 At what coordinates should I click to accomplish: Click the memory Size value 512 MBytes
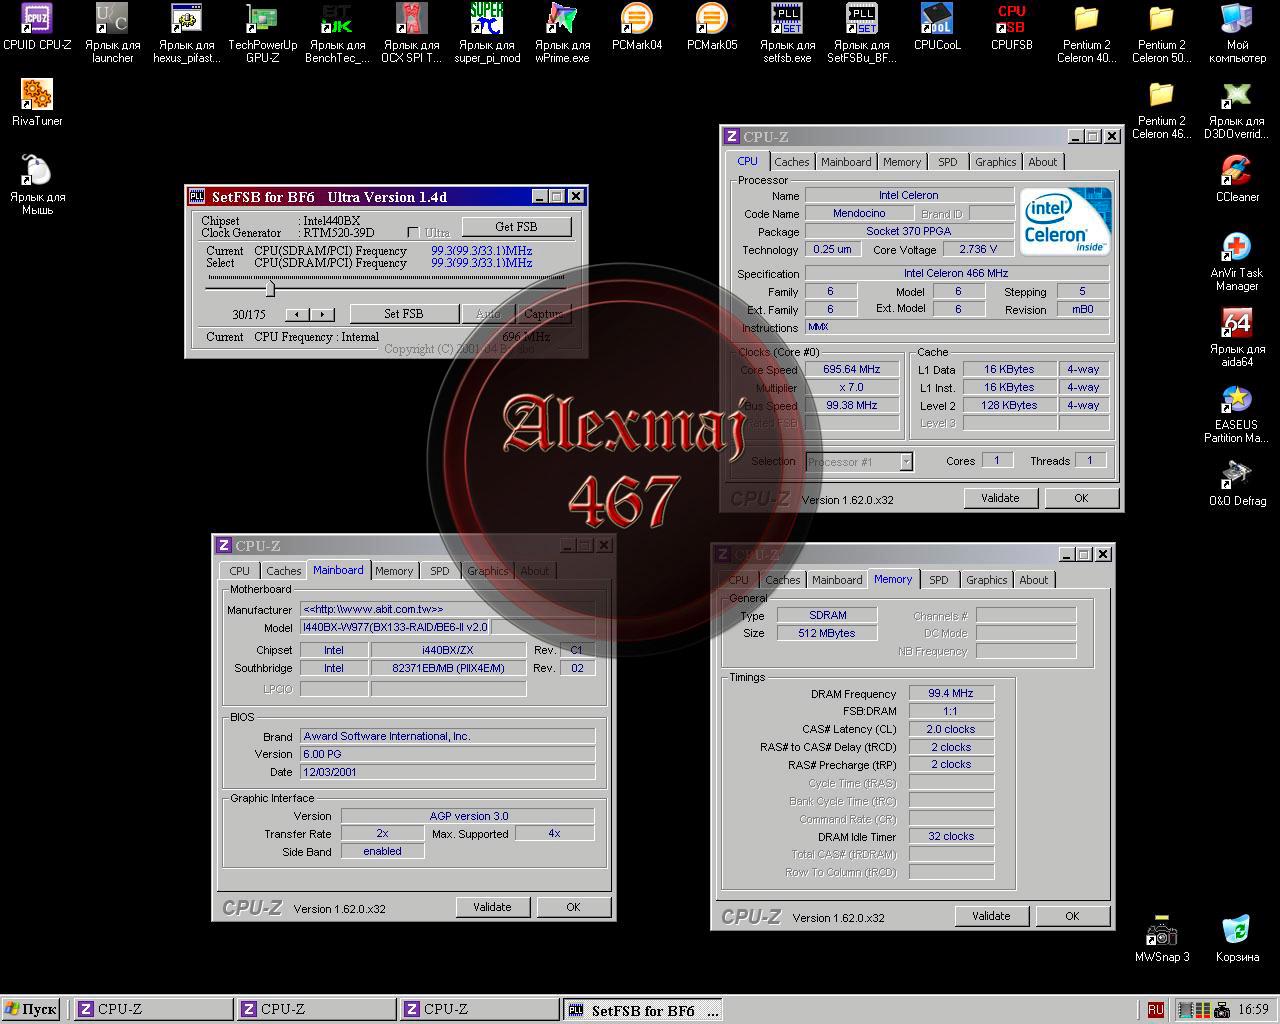tap(827, 633)
